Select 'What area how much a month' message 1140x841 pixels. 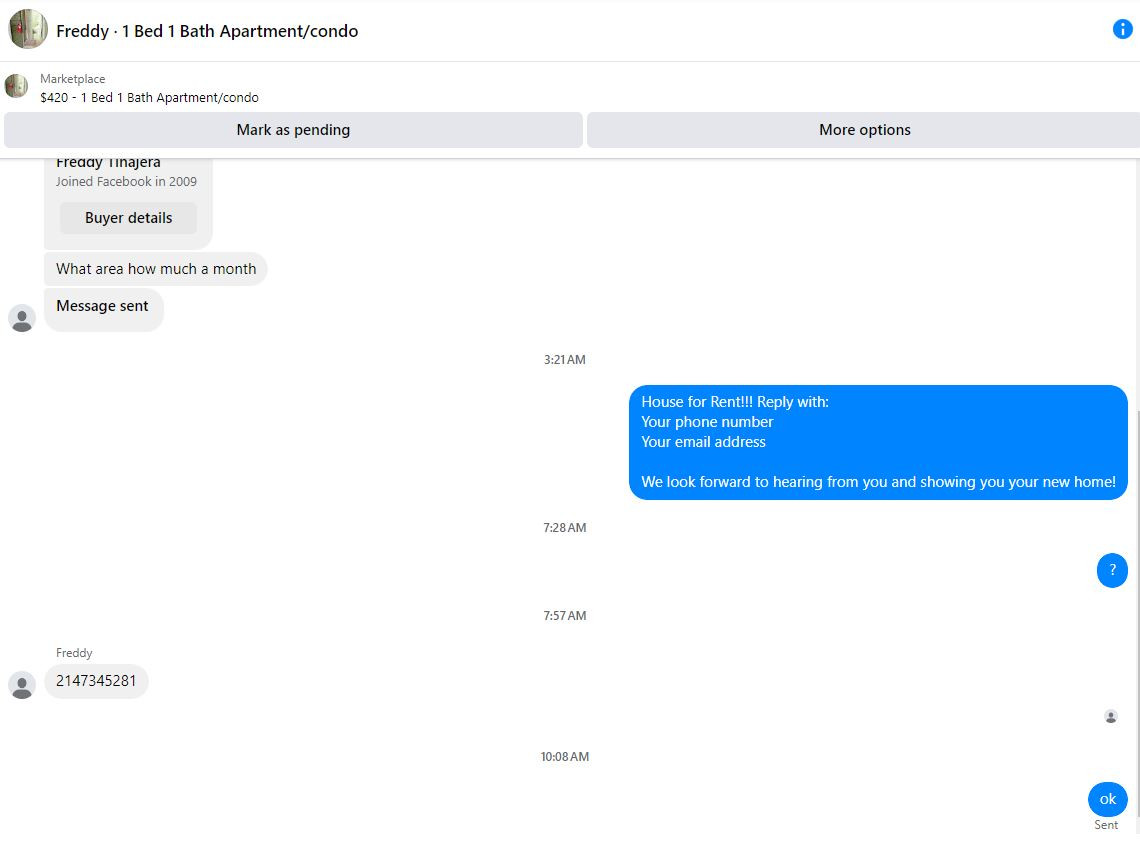[x=156, y=269]
